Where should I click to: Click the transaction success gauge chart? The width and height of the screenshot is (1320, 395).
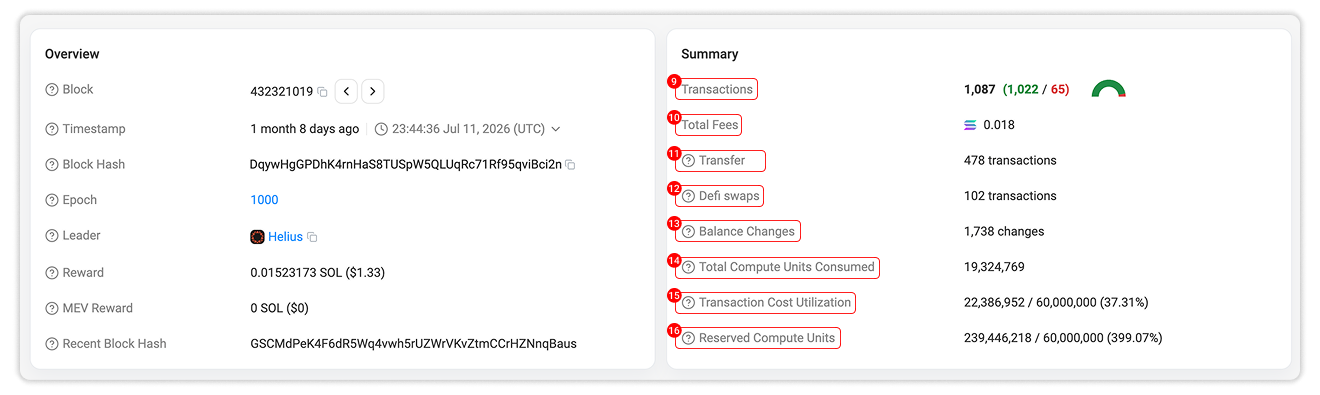[1108, 89]
